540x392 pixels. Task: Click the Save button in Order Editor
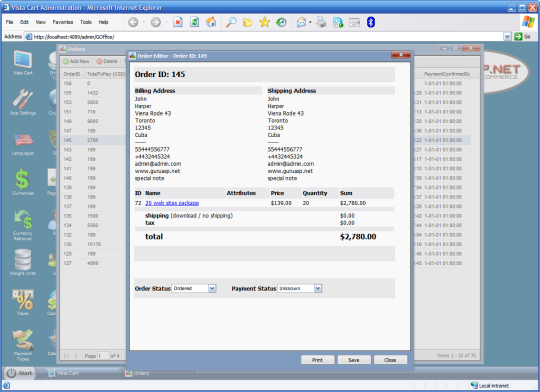click(354, 360)
